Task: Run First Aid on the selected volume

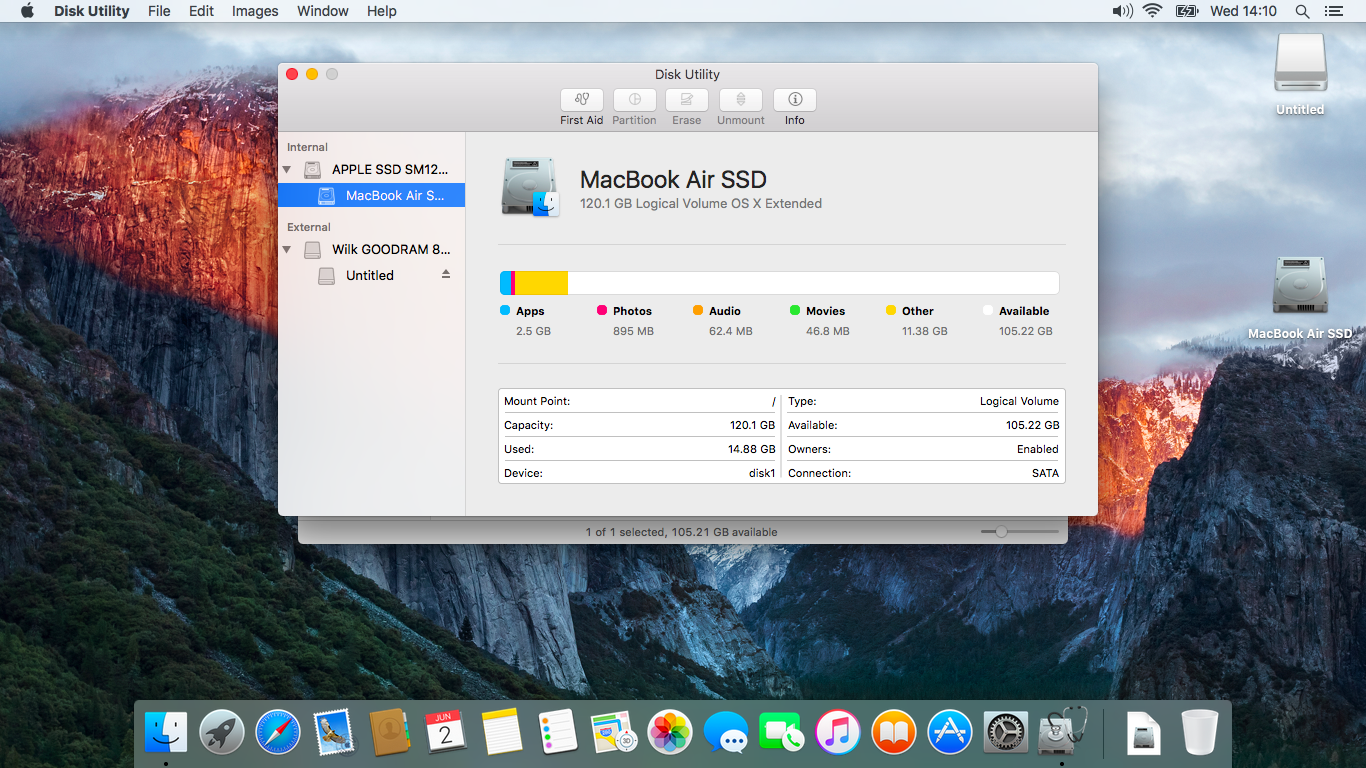Action: point(582,100)
